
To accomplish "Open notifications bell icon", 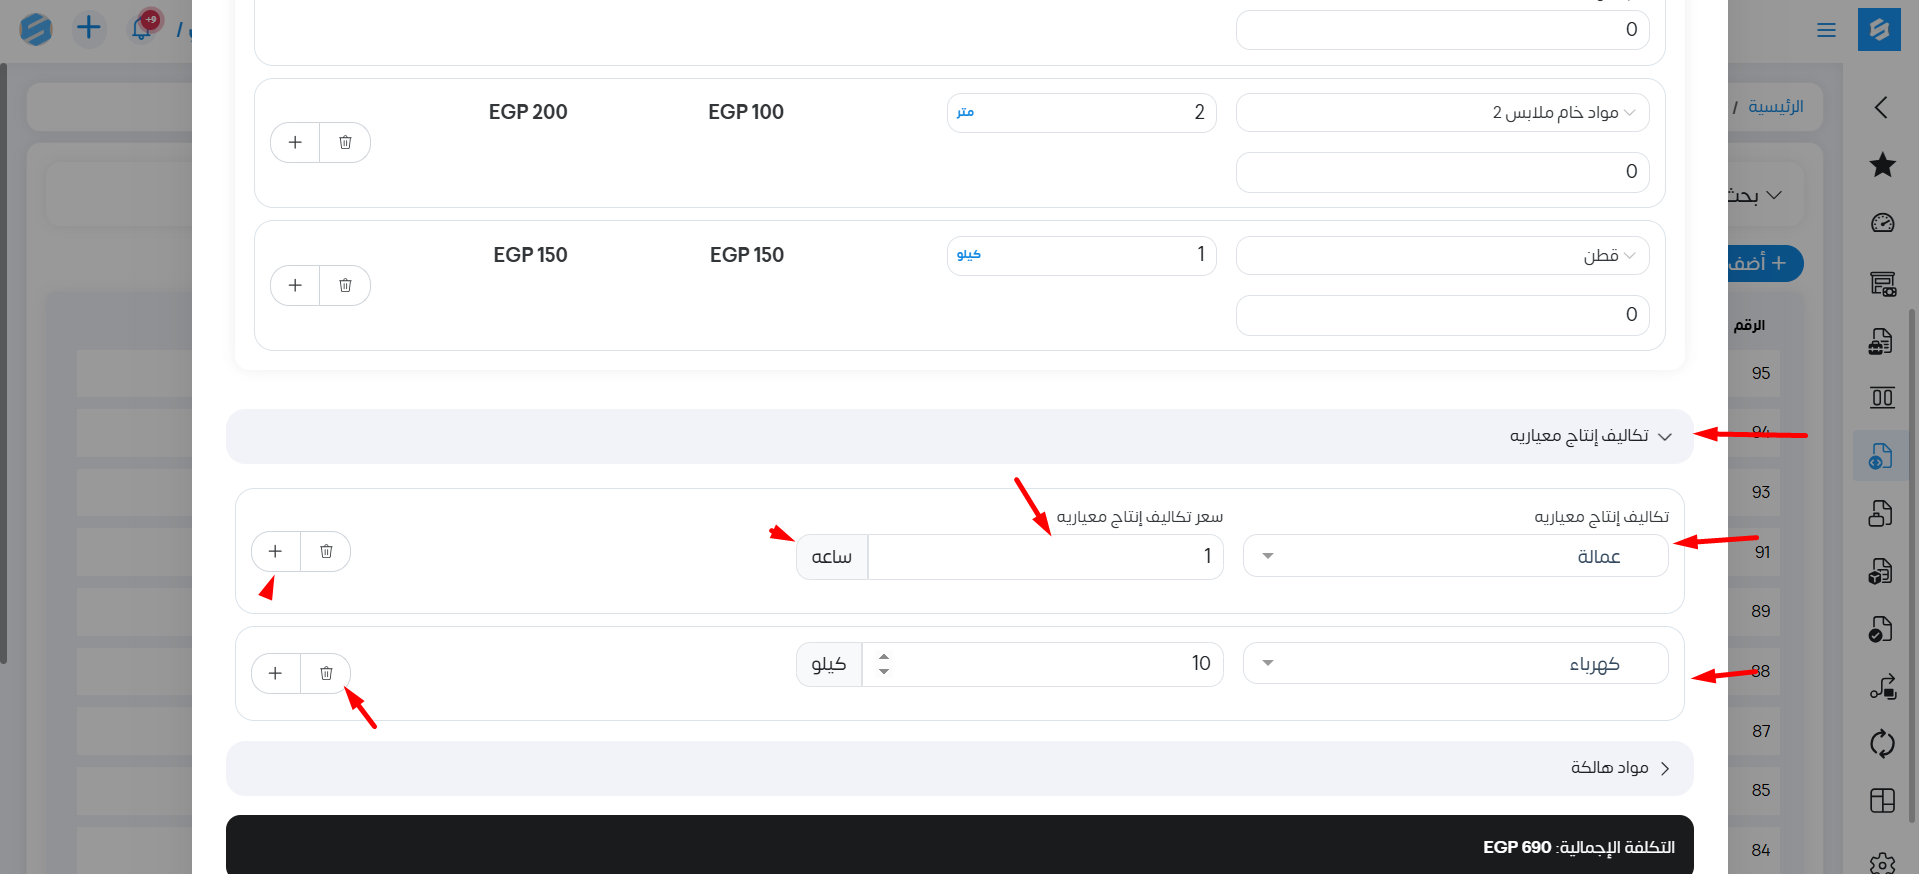I will (142, 28).
